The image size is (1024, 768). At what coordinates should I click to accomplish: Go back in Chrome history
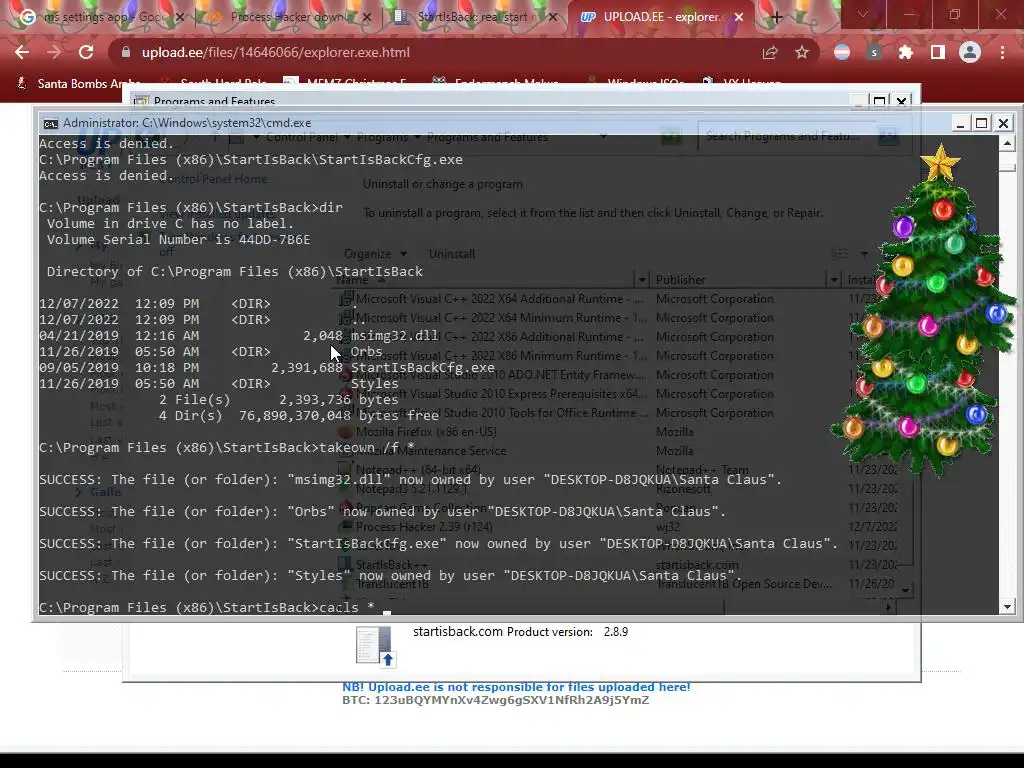coord(22,52)
